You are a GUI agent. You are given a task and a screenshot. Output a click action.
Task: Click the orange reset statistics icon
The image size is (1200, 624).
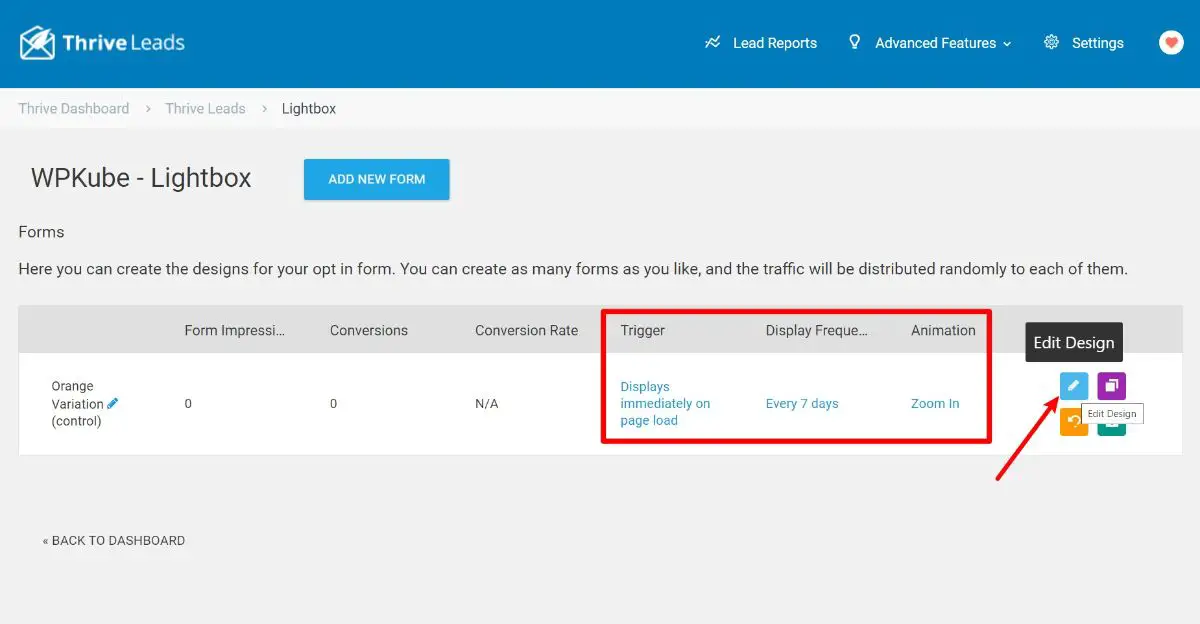1074,423
